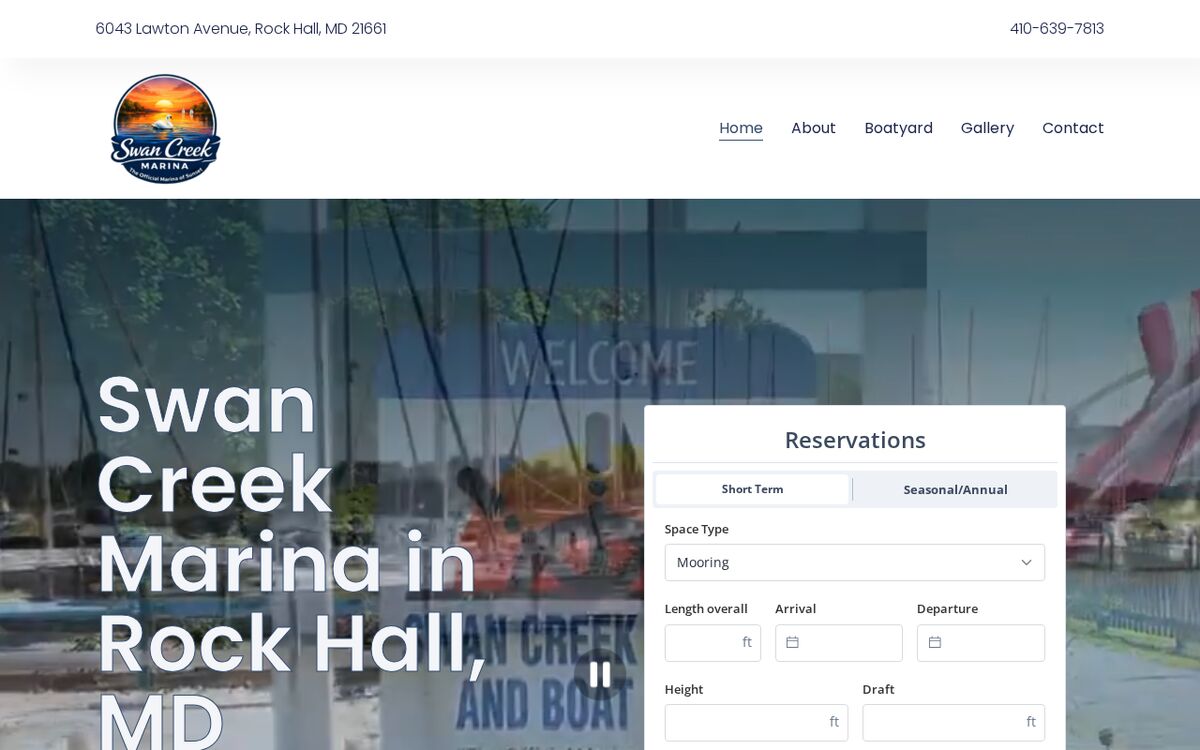Image resolution: width=1200 pixels, height=750 pixels.
Task: Pause the background hero video
Action: coord(600,675)
